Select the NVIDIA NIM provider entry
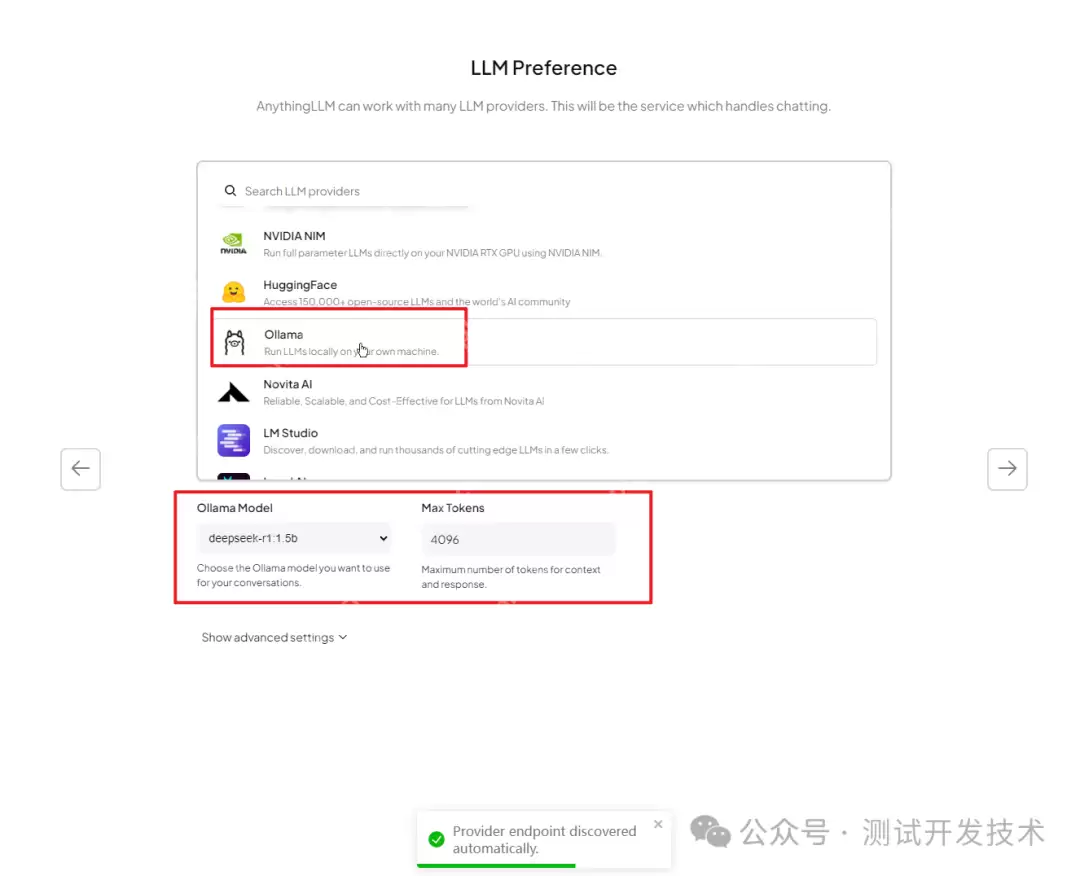 click(x=400, y=243)
